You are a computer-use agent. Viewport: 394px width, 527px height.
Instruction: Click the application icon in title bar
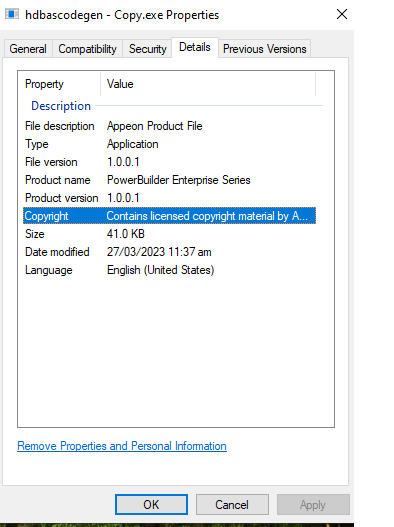(12, 14)
